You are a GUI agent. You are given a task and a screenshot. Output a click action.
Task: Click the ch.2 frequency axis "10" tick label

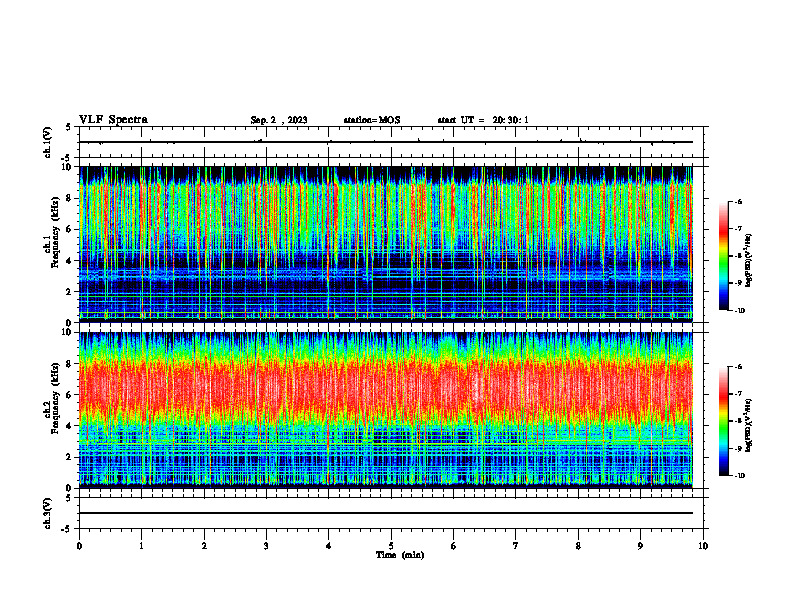pyautogui.click(x=67, y=333)
